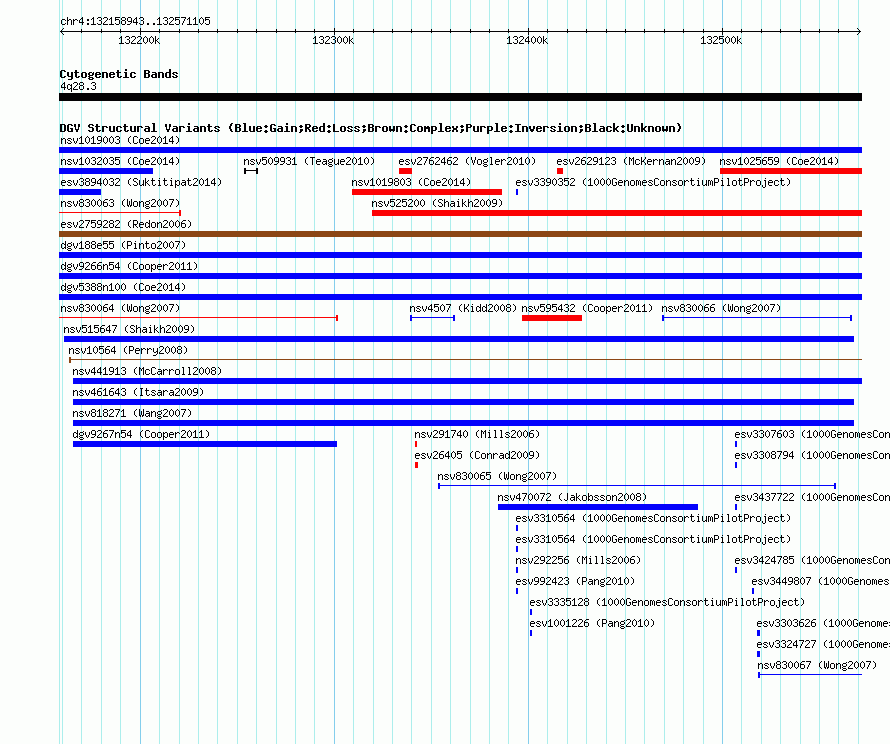
Task: Open variant nsv4507 (Kidd2008) label
Action: [463, 308]
